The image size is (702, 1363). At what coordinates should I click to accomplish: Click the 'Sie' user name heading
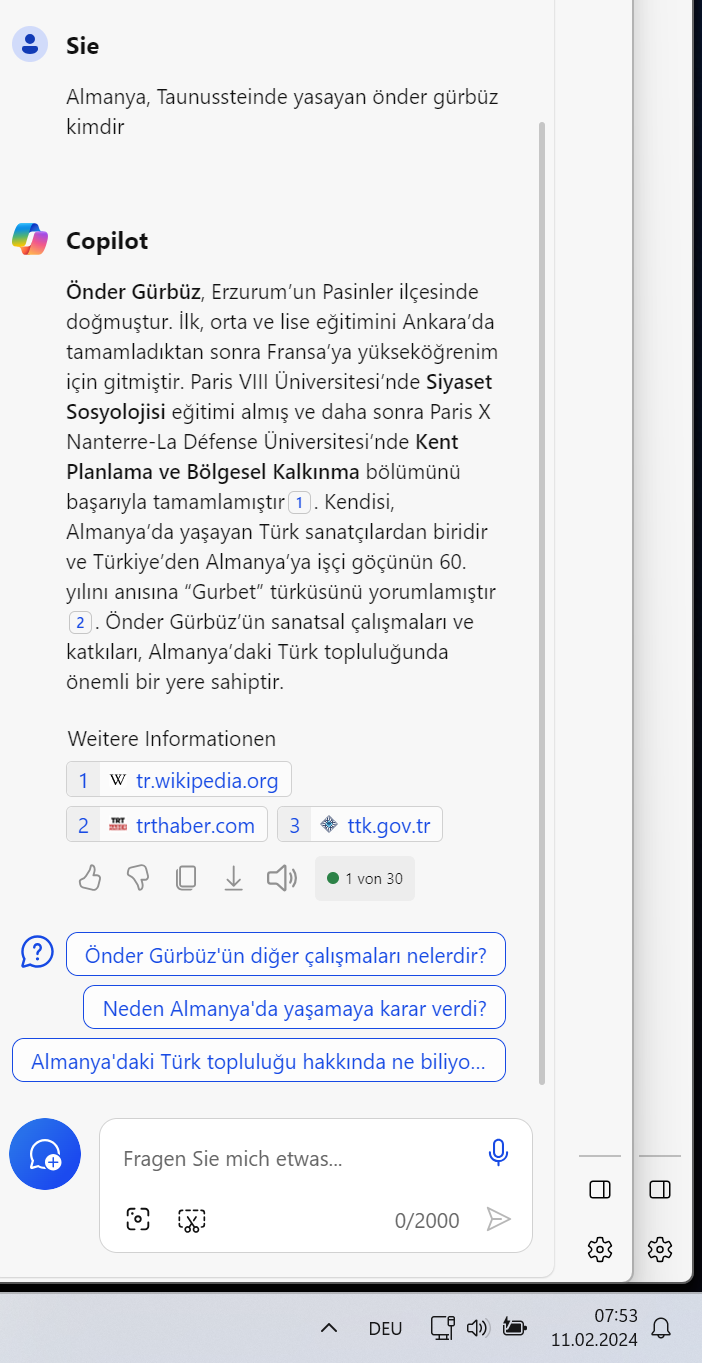[x=83, y=45]
